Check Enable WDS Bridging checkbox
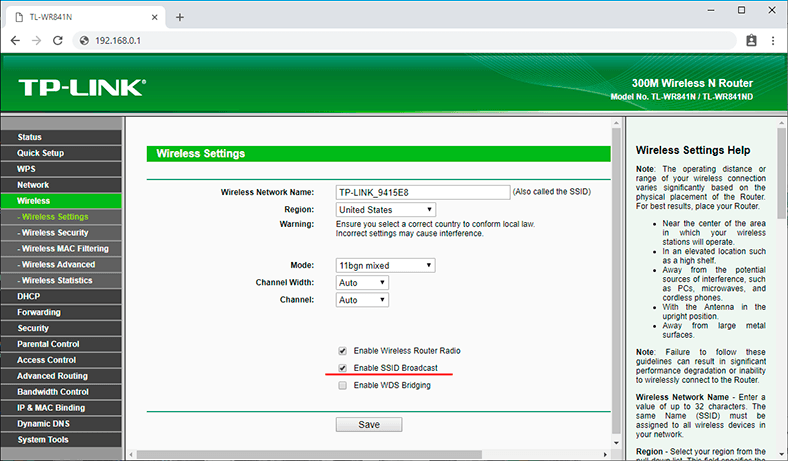Image resolution: width=788 pixels, height=461 pixels. coord(342,386)
